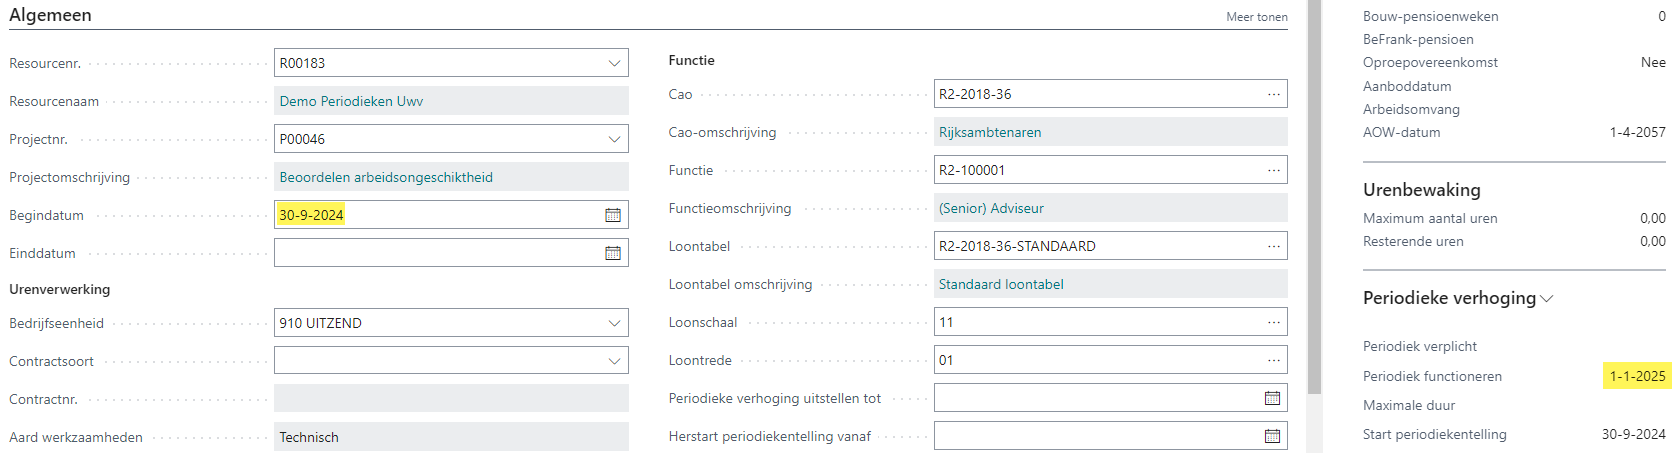Expand the Projectnr. dropdown
Image resolution: width=1678 pixels, height=453 pixels.
point(614,139)
